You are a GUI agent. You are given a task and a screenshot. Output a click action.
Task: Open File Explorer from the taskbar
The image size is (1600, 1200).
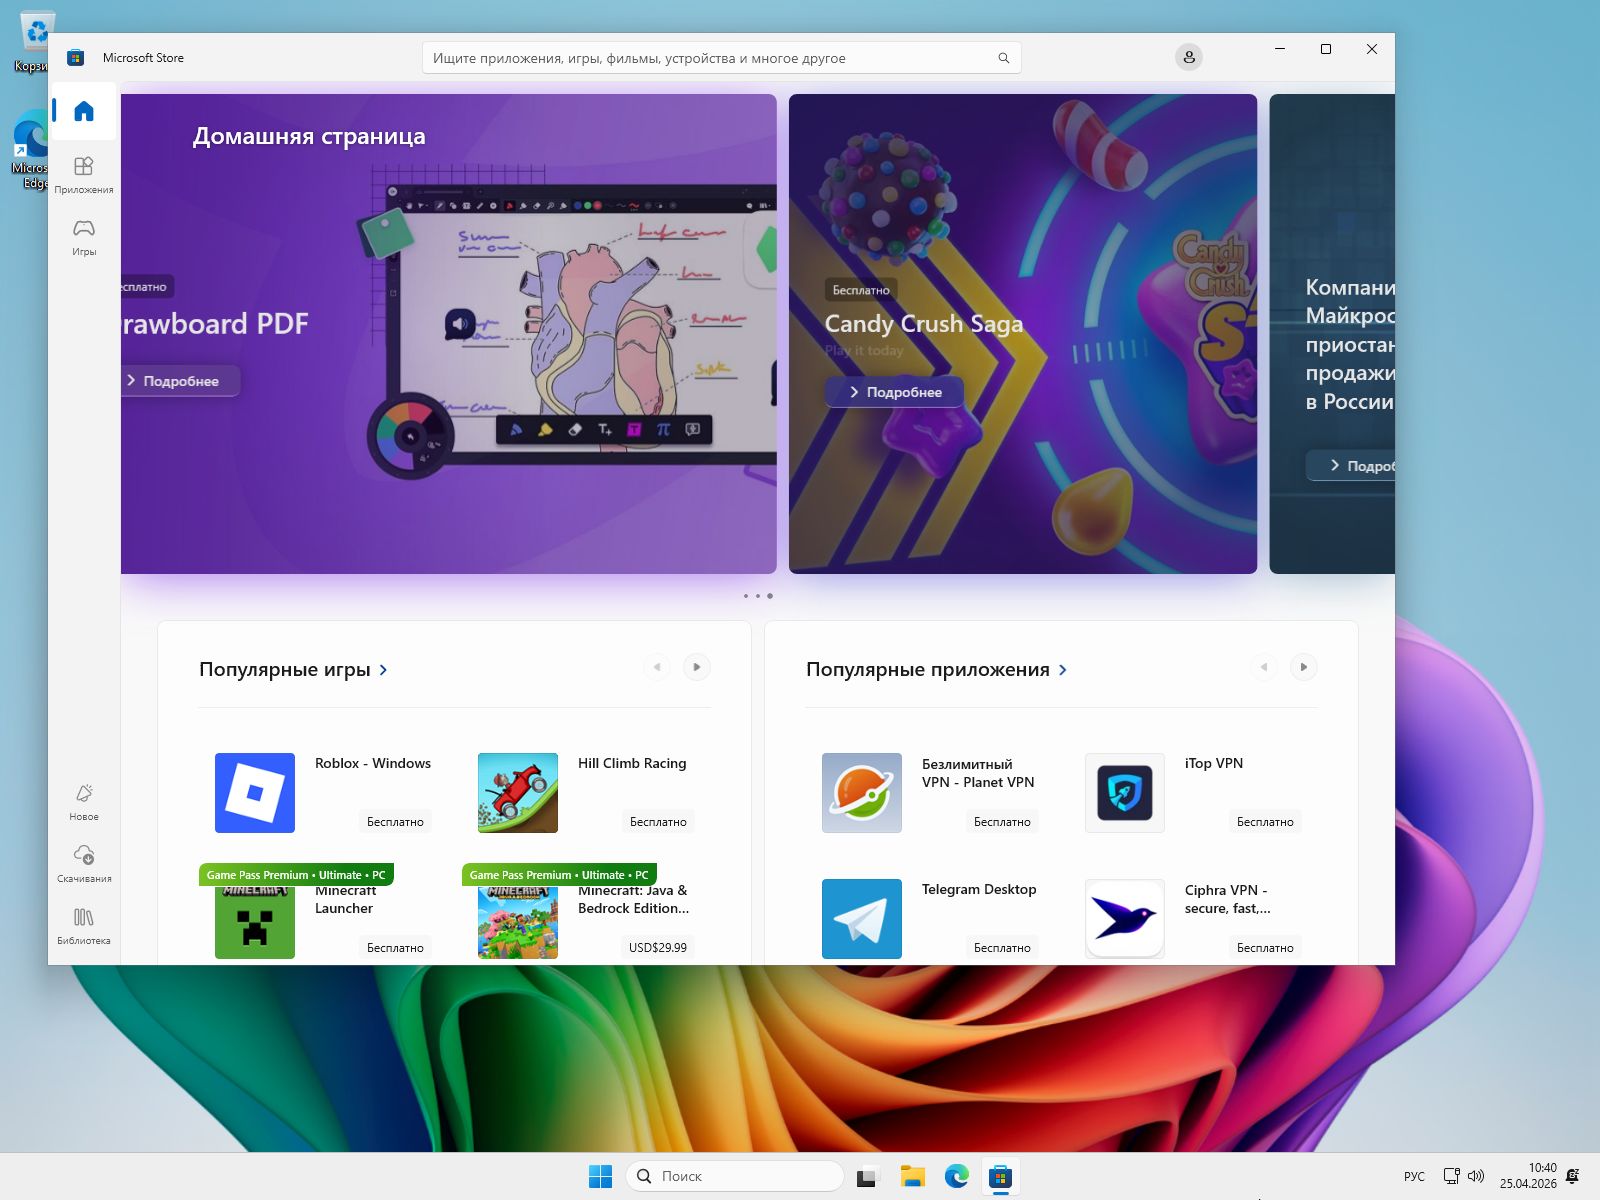pyautogui.click(x=912, y=1176)
